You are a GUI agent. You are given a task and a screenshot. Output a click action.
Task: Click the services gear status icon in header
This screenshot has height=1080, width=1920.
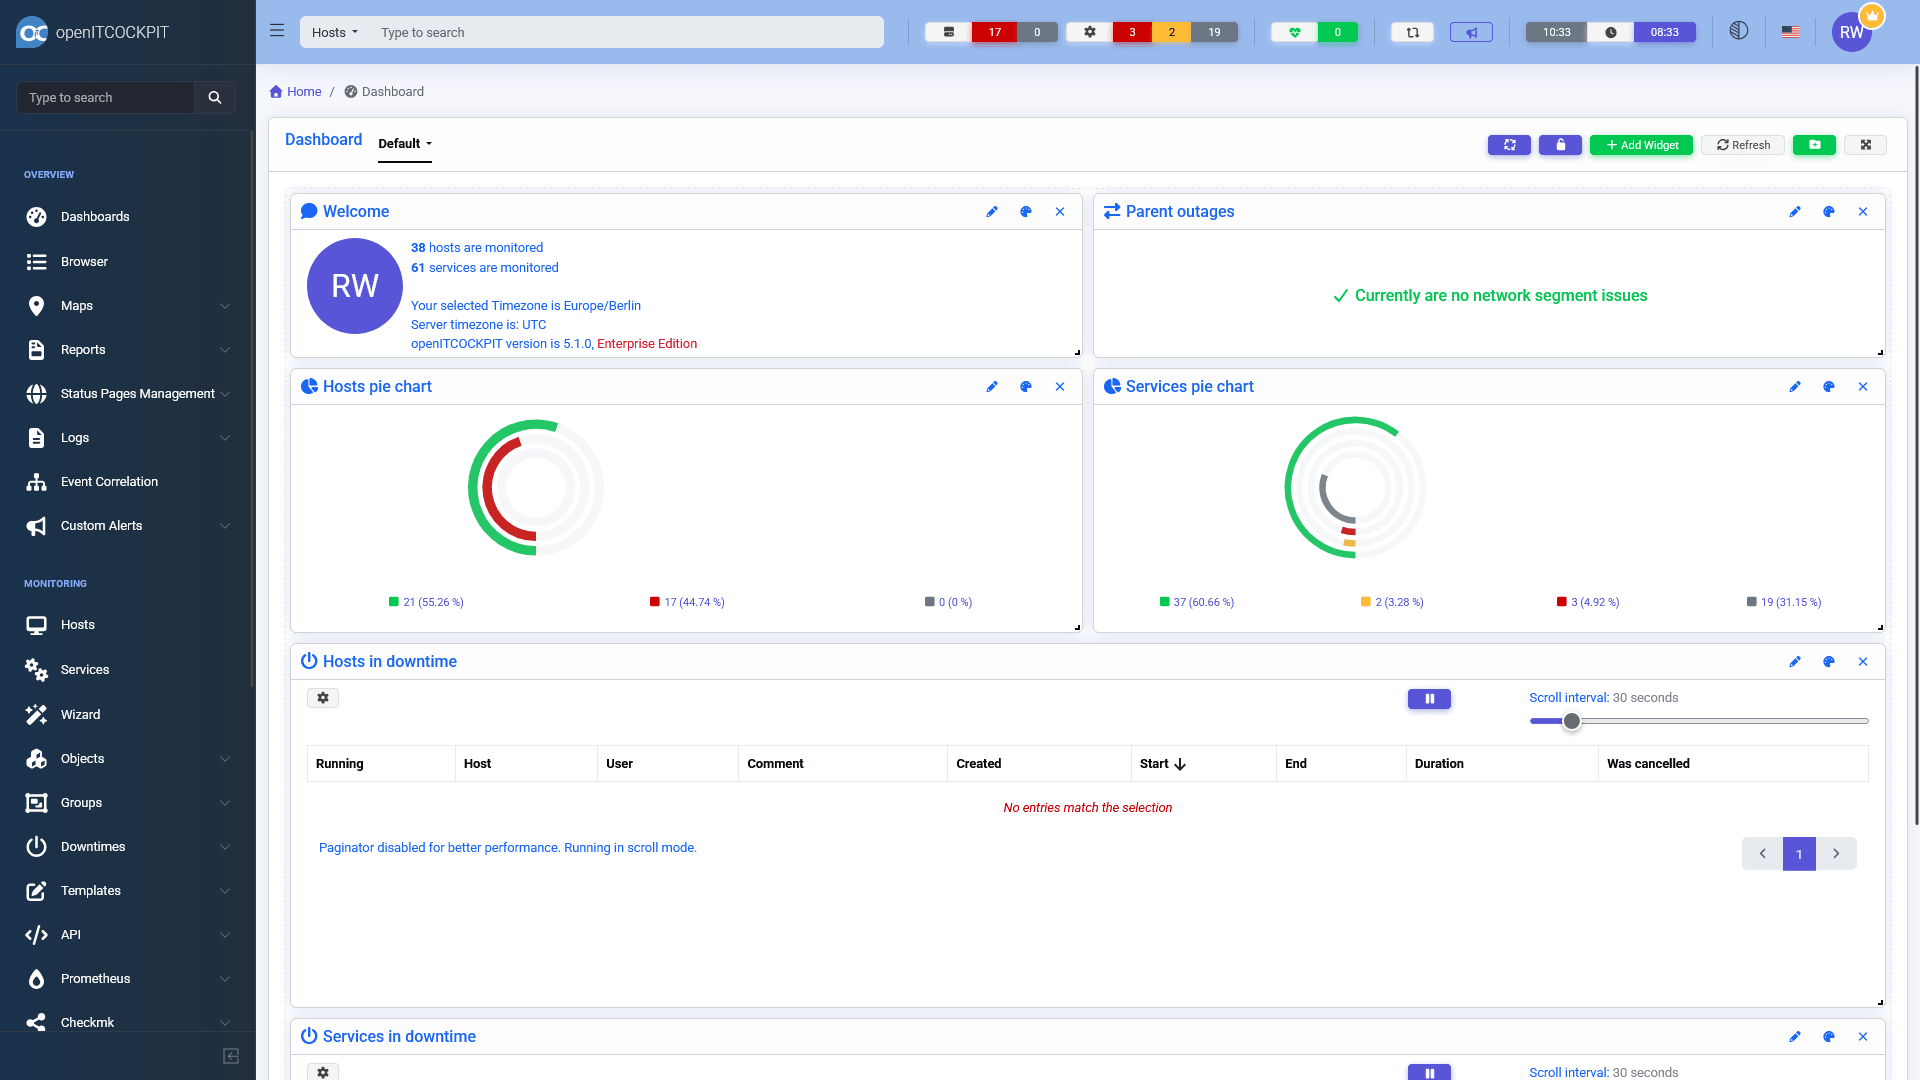coord(1090,32)
